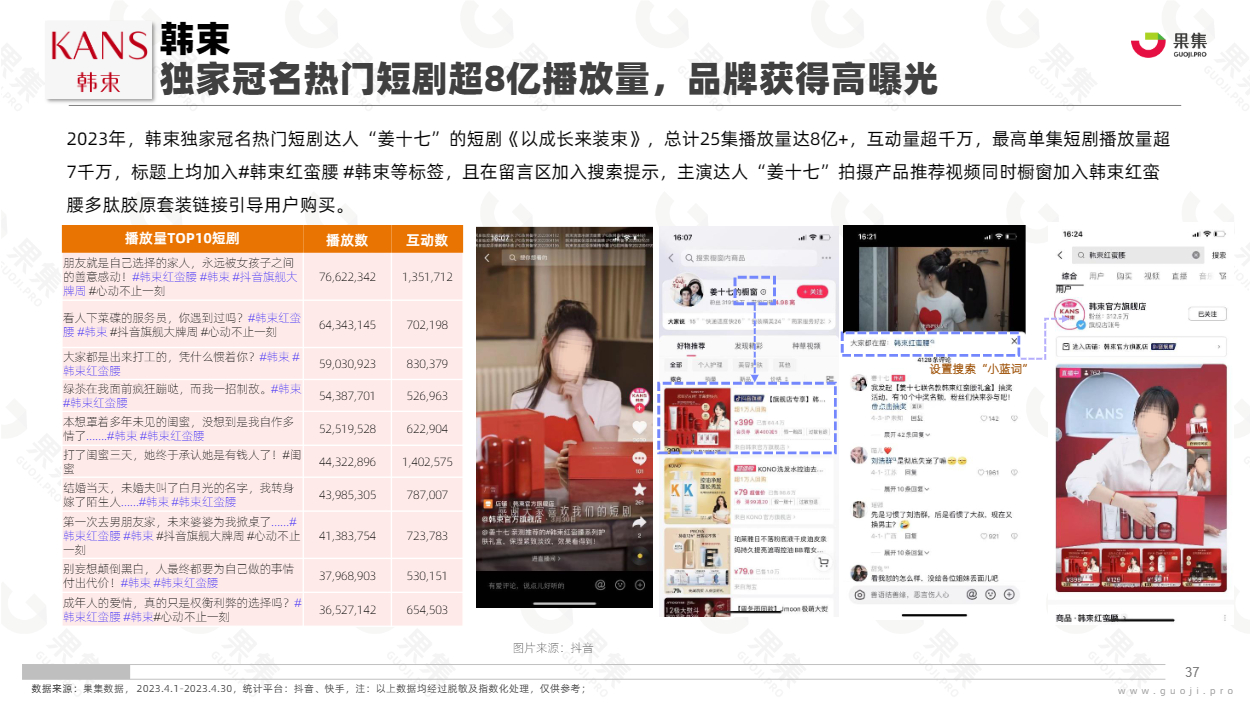The height and width of the screenshot is (703, 1250).
Task: Click the 韩束红蛮腰 blue search term
Action: click(x=912, y=342)
